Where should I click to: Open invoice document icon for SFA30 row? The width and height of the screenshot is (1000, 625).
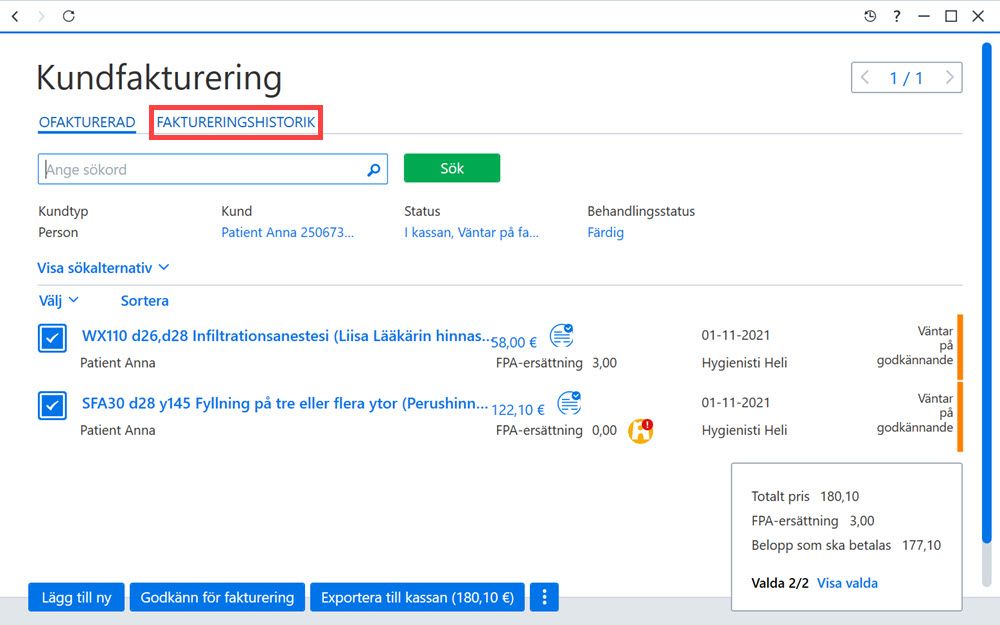[569, 402]
